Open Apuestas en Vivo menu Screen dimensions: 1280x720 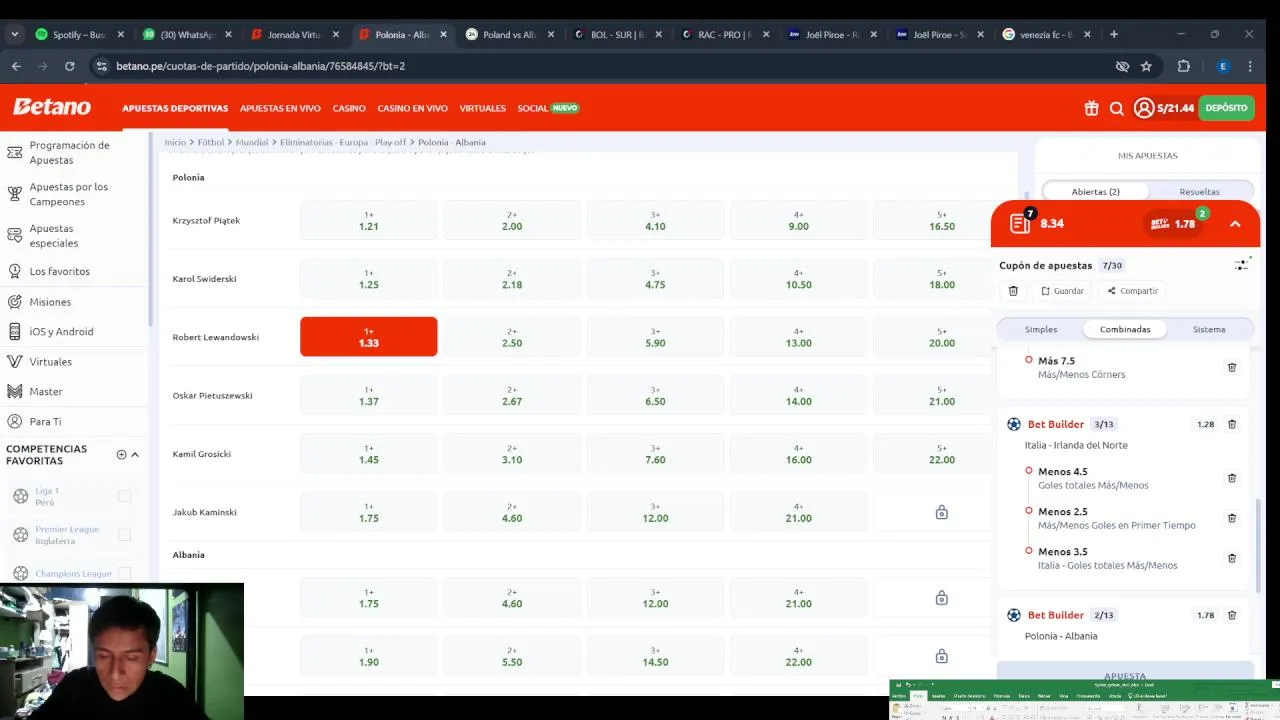coord(280,108)
